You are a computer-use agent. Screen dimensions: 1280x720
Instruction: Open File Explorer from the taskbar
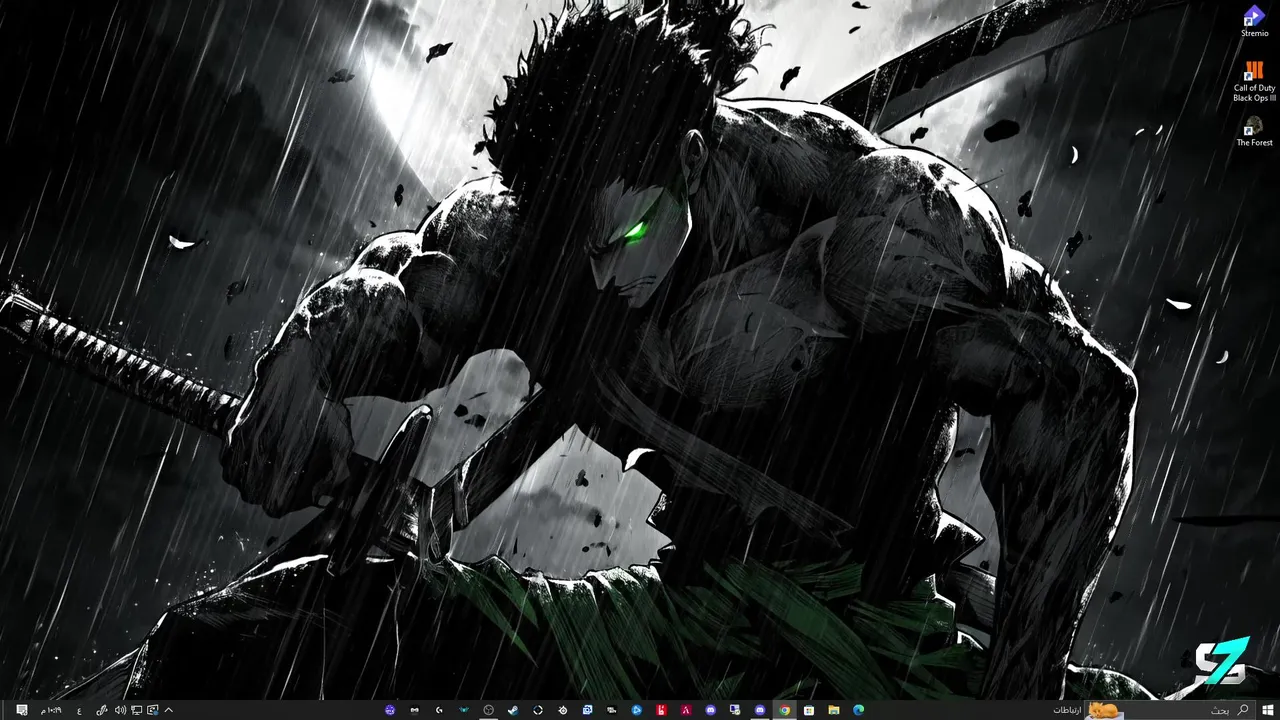click(833, 710)
